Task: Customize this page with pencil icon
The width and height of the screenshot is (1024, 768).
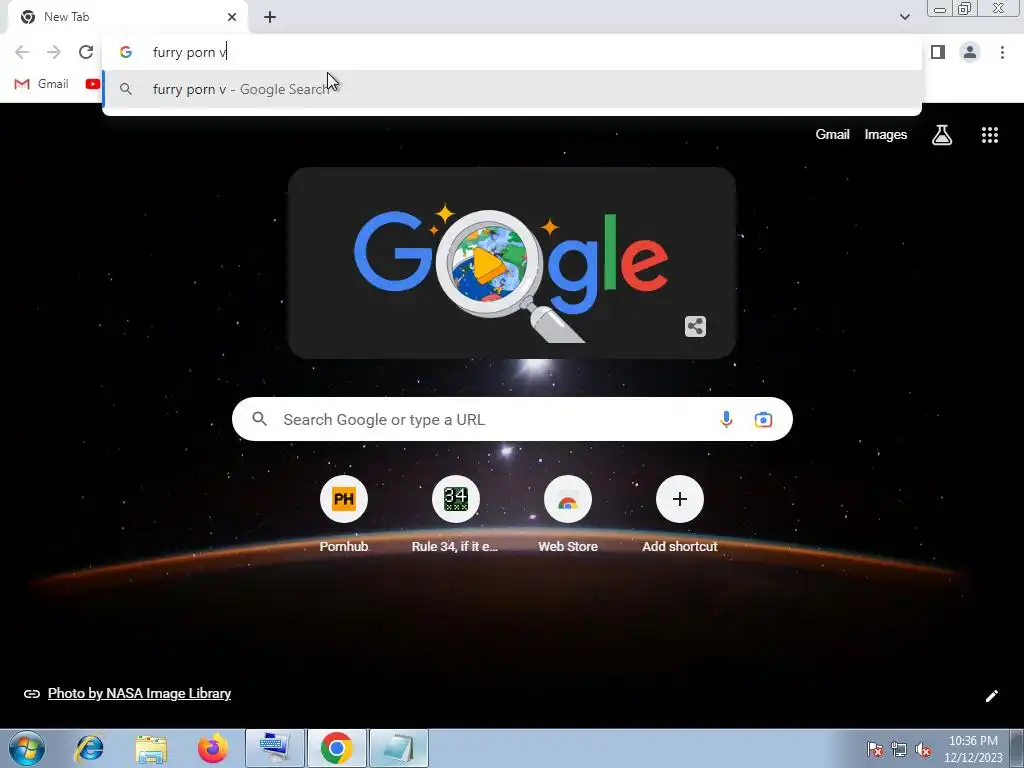Action: pos(991,696)
